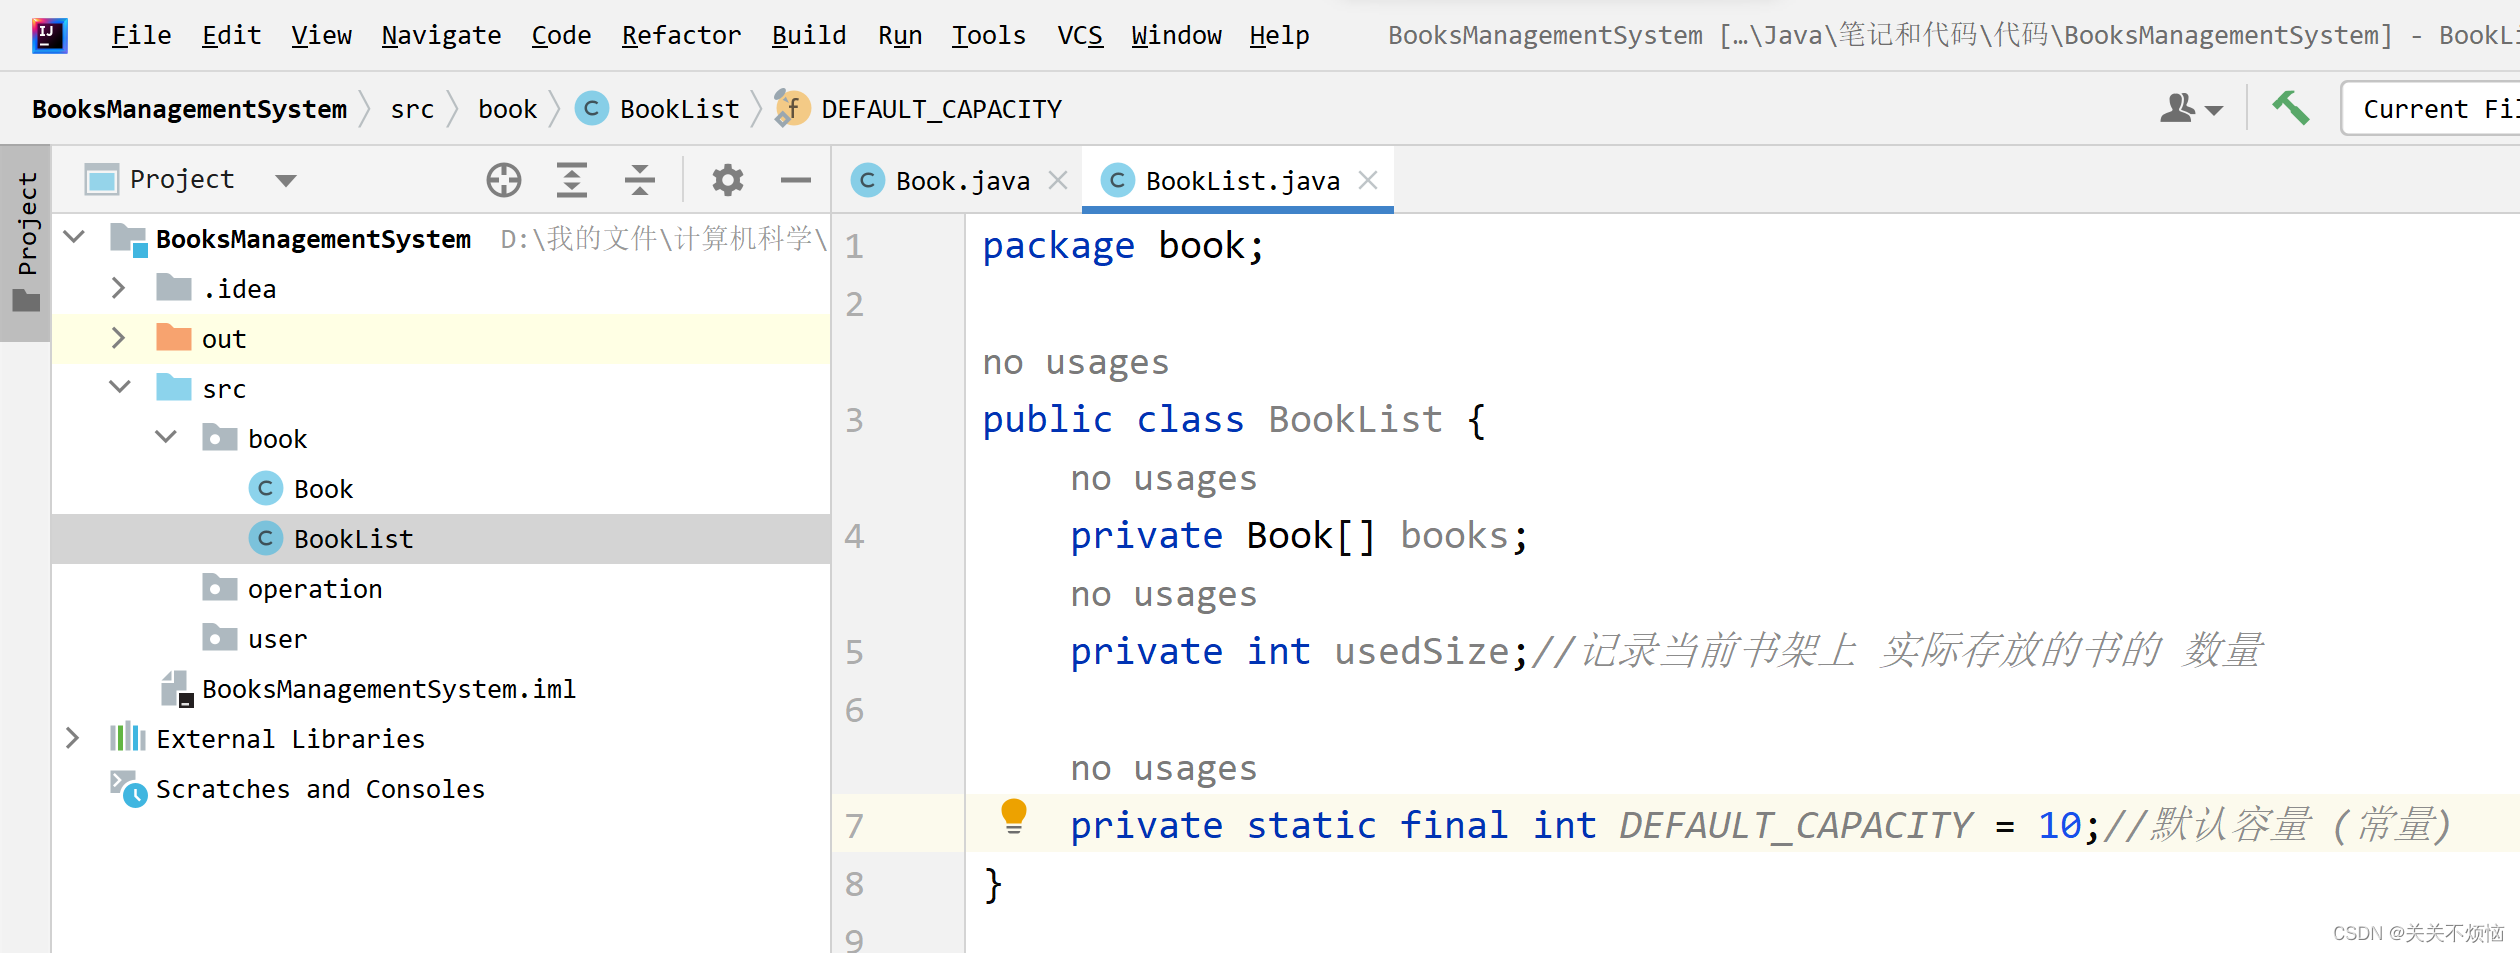Screen dimensions: 2520x953
Task: Open the Code menu
Action: point(561,36)
